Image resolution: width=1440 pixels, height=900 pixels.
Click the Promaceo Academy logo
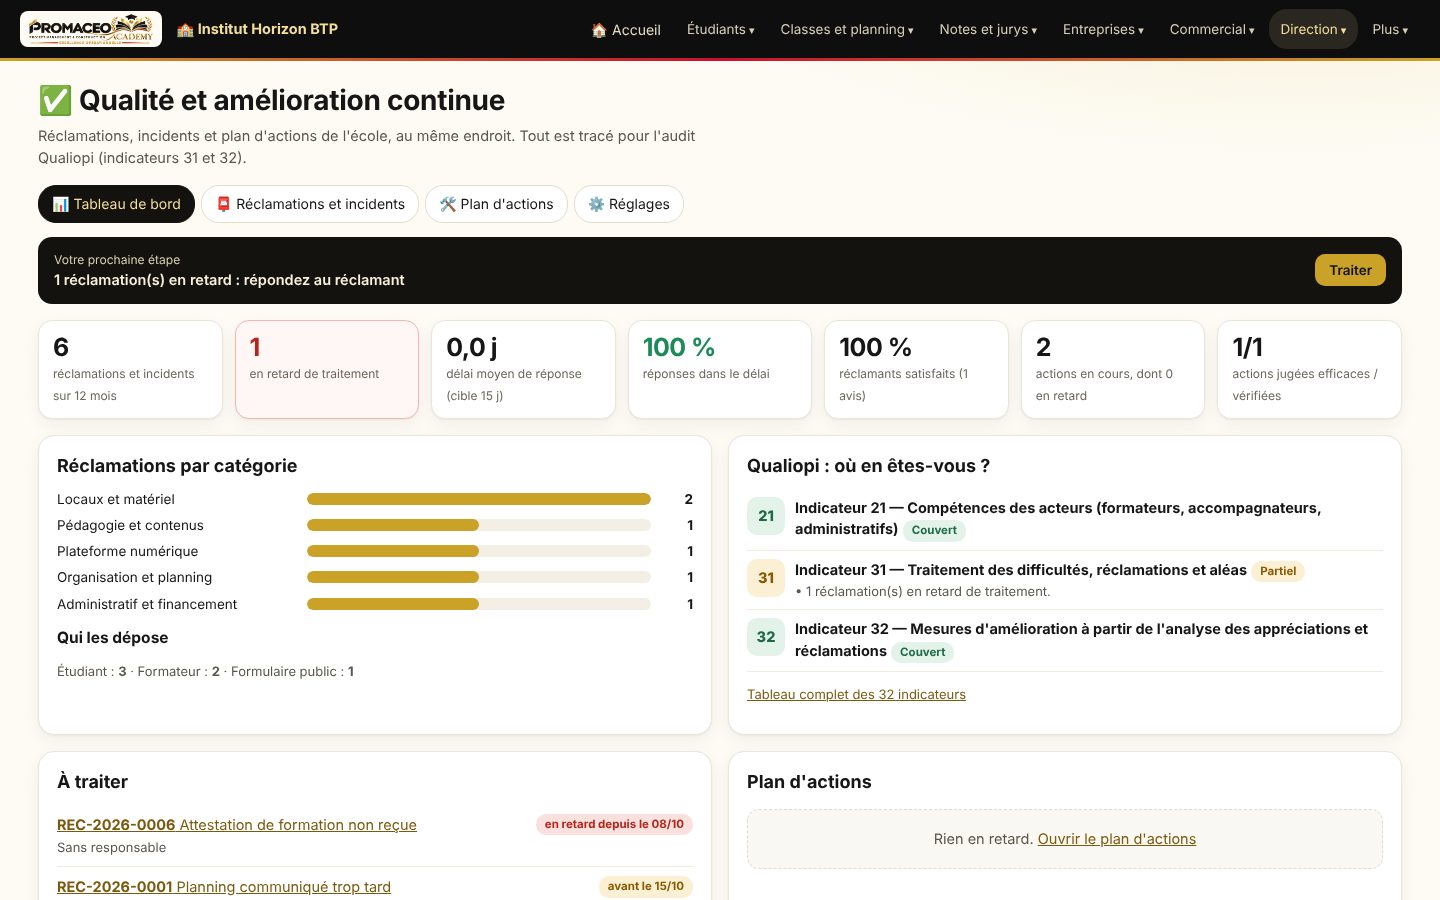(x=91, y=29)
